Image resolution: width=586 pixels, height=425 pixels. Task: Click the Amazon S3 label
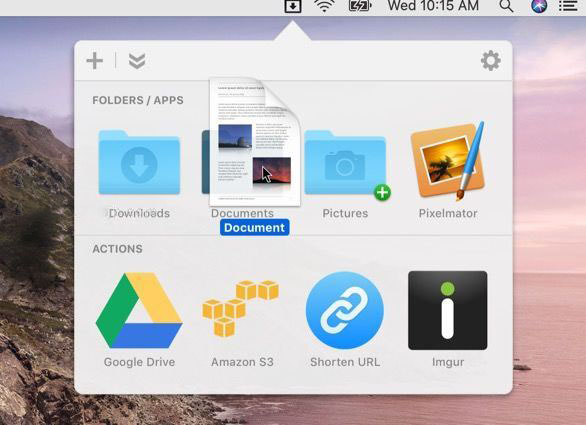(242, 362)
